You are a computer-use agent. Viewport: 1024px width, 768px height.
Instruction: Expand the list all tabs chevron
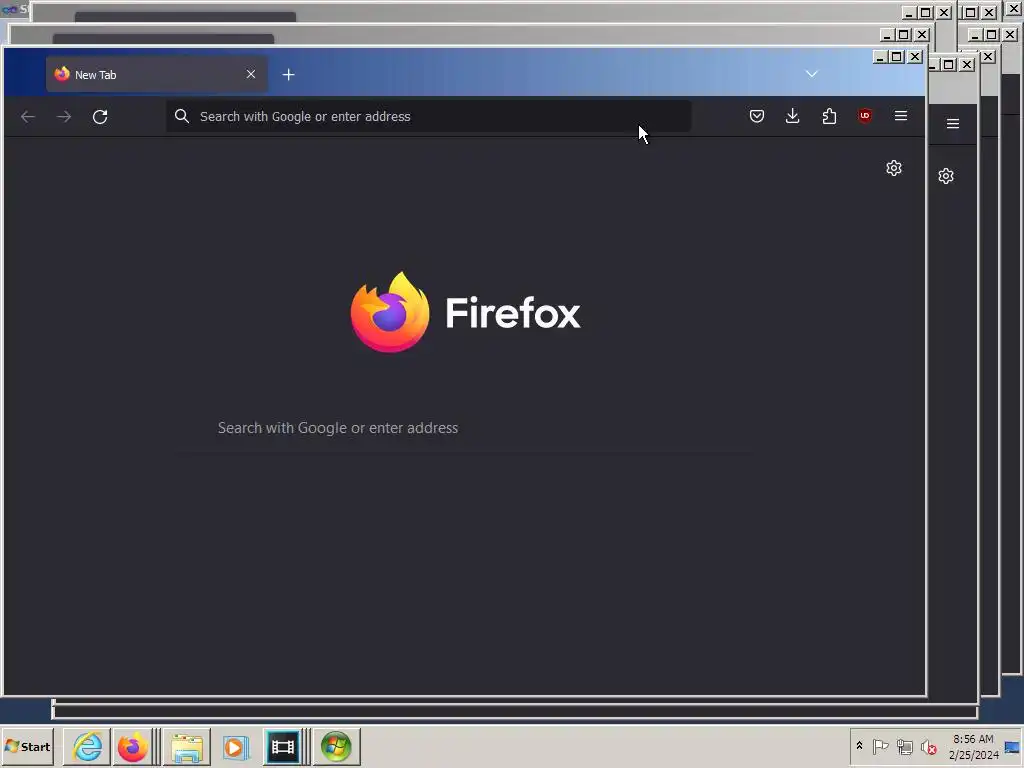pyautogui.click(x=812, y=74)
